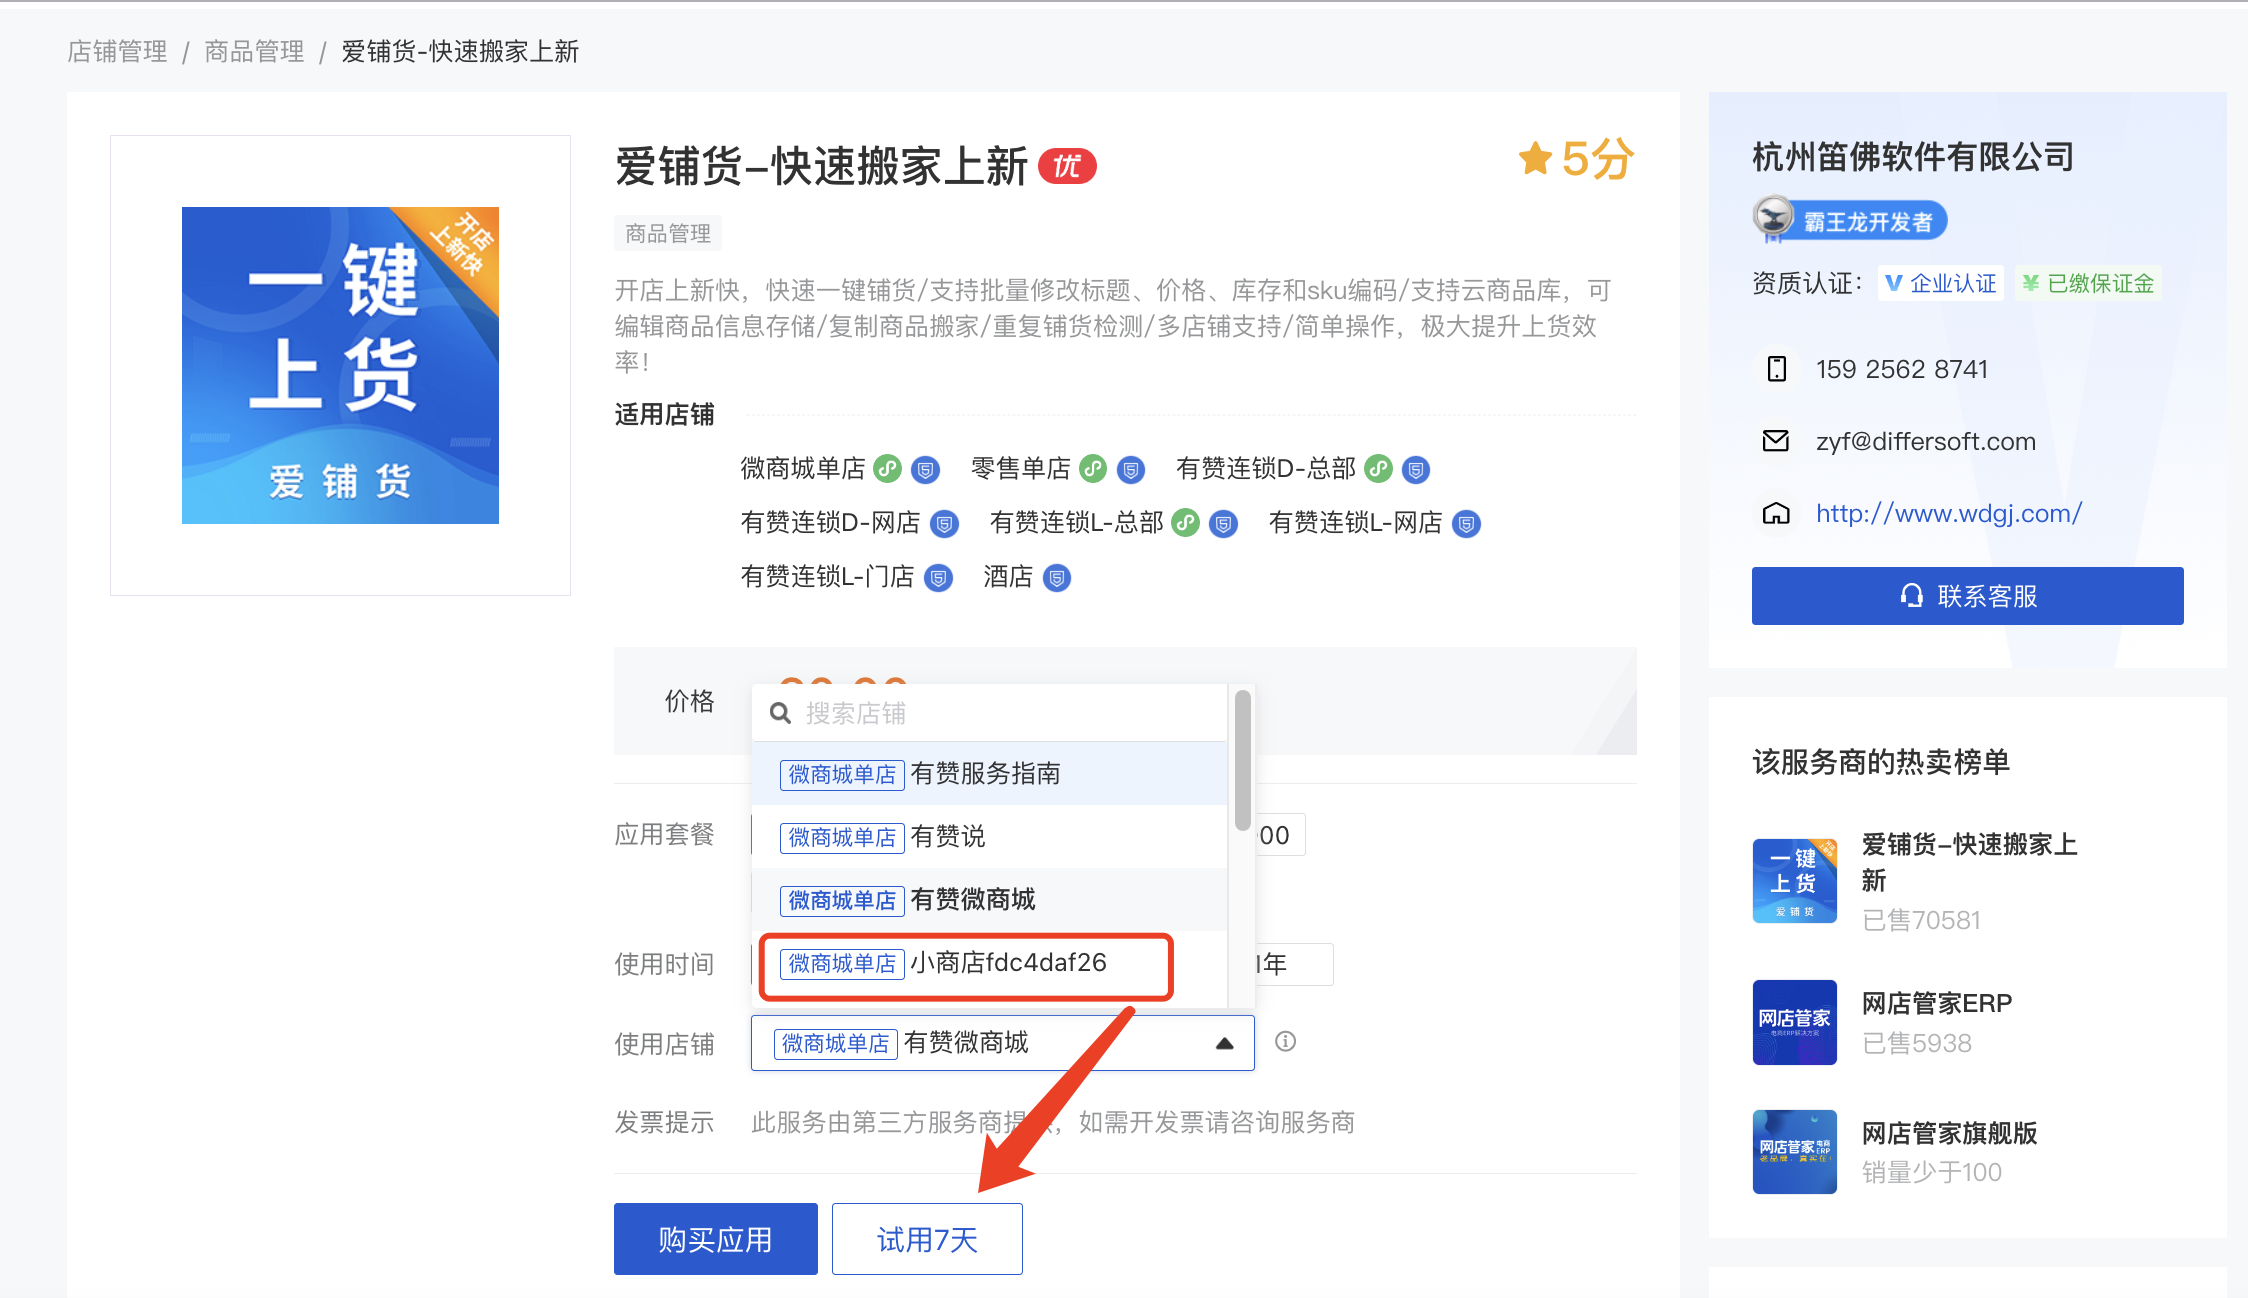Click the phone number 159 2562 8741
Screen dimensions: 2248x1298
[1902, 369]
